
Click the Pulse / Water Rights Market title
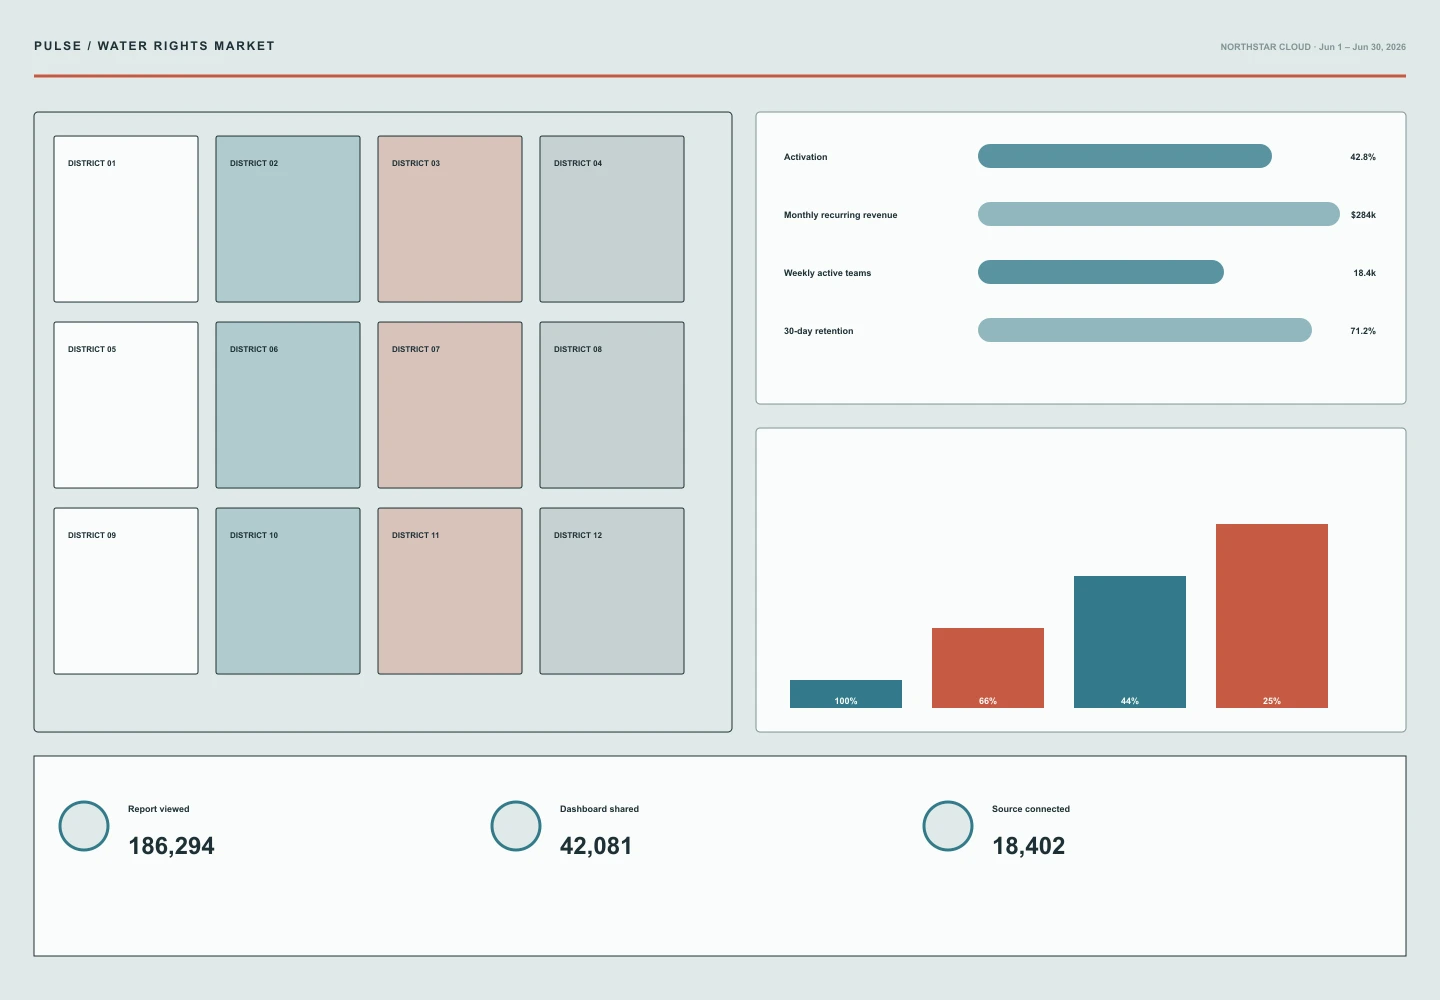coord(154,46)
